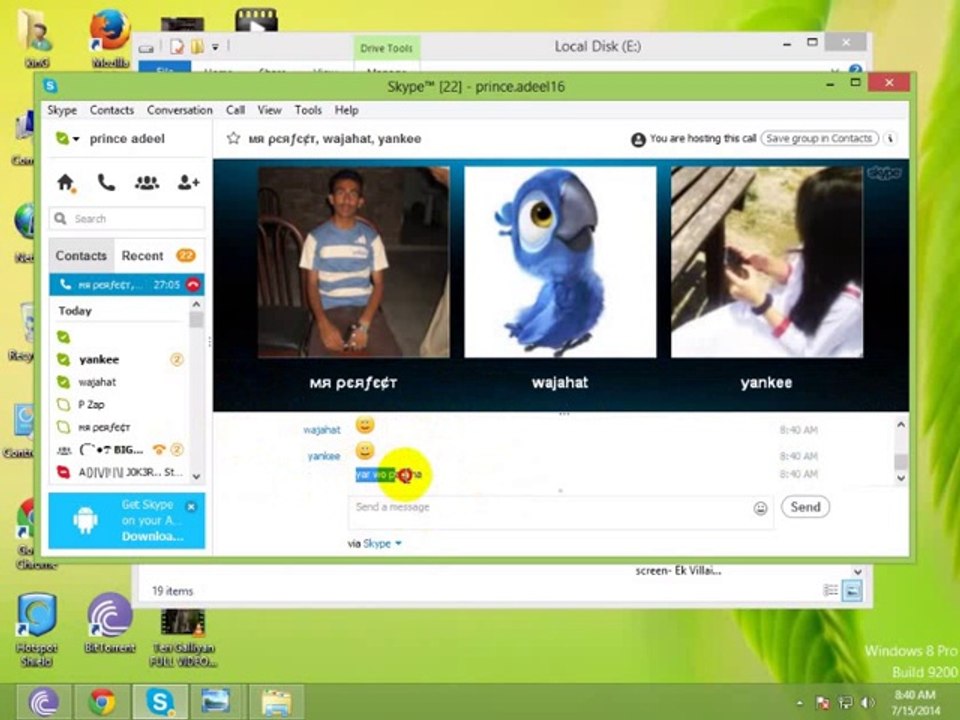Click the Search contacts field
This screenshot has width=960, height=720.
click(x=127, y=219)
